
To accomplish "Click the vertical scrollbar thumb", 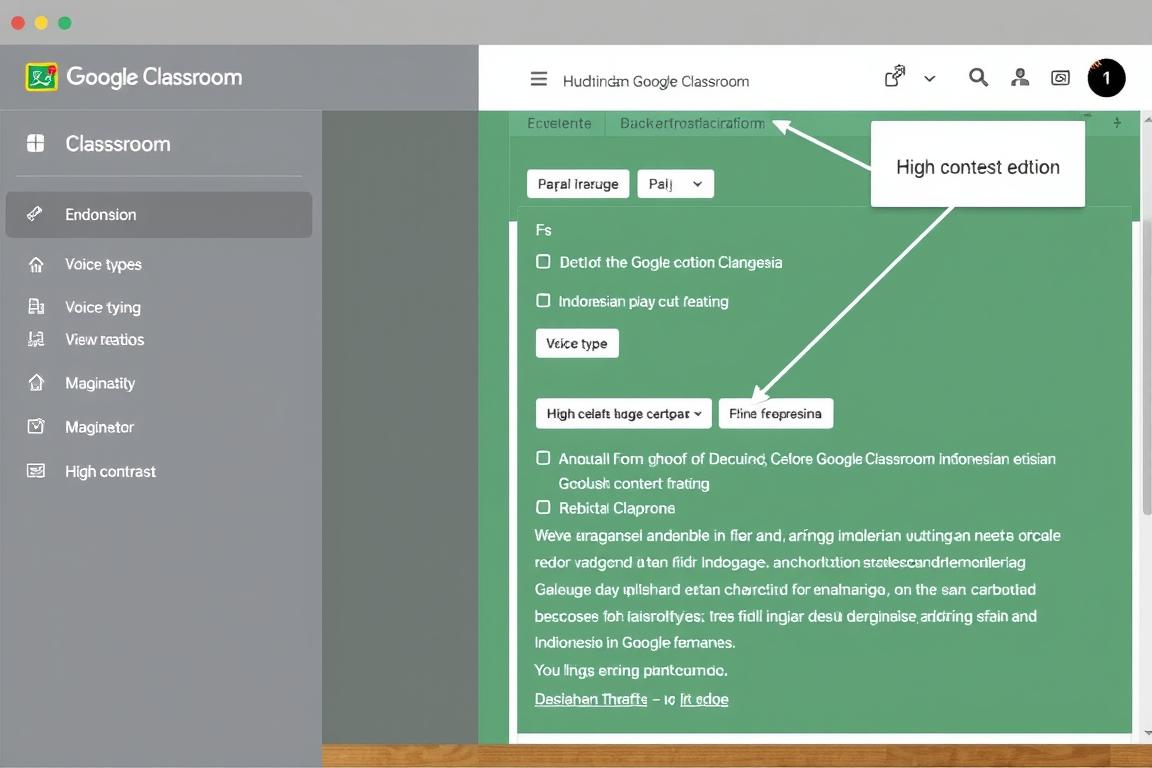I will pos(1147,367).
